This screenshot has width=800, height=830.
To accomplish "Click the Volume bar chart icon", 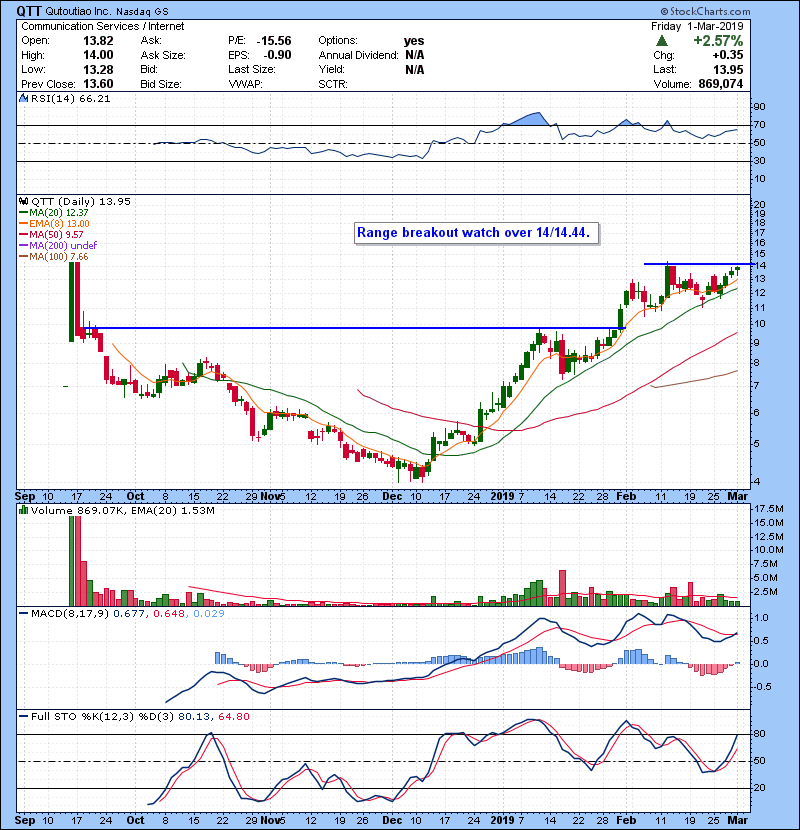I will (x=23, y=510).
